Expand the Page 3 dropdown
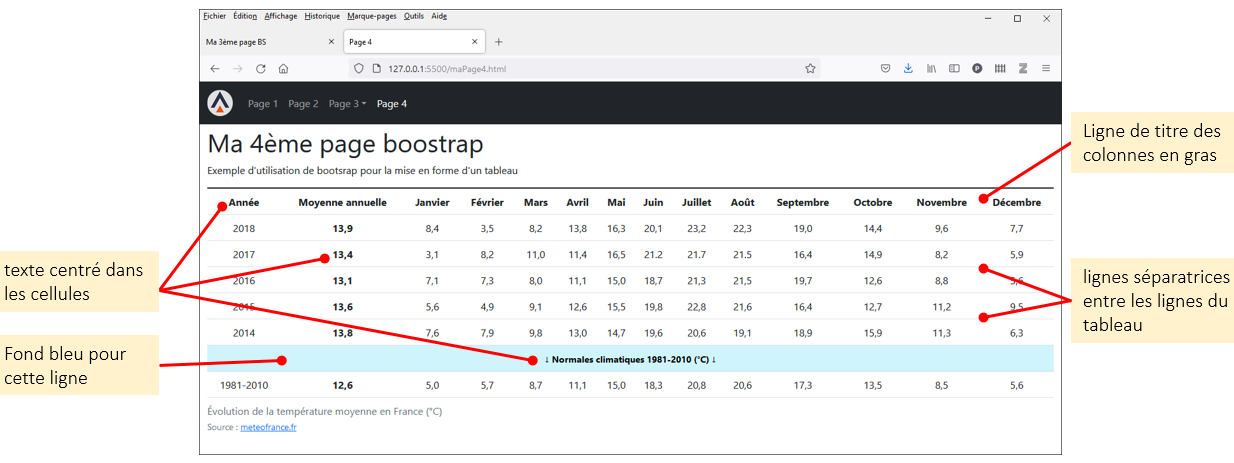 (347, 104)
